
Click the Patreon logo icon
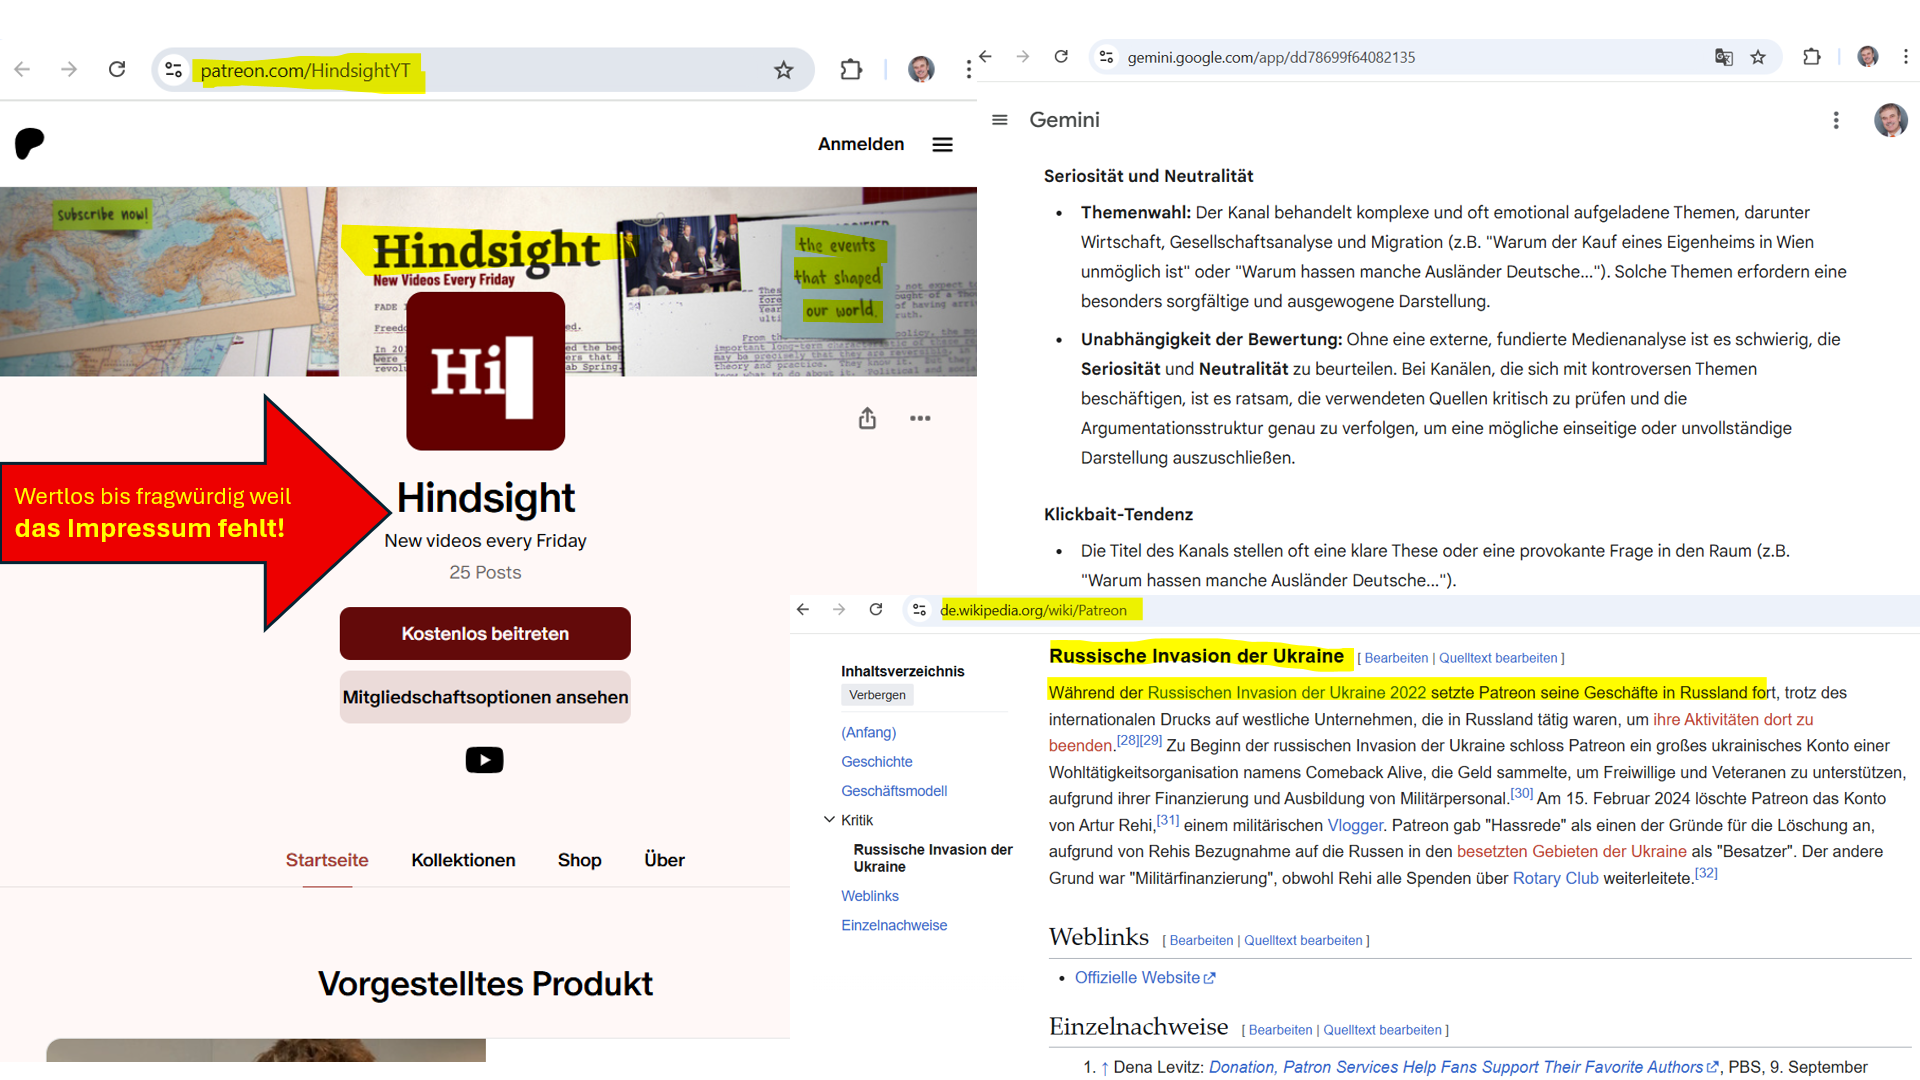(30, 144)
